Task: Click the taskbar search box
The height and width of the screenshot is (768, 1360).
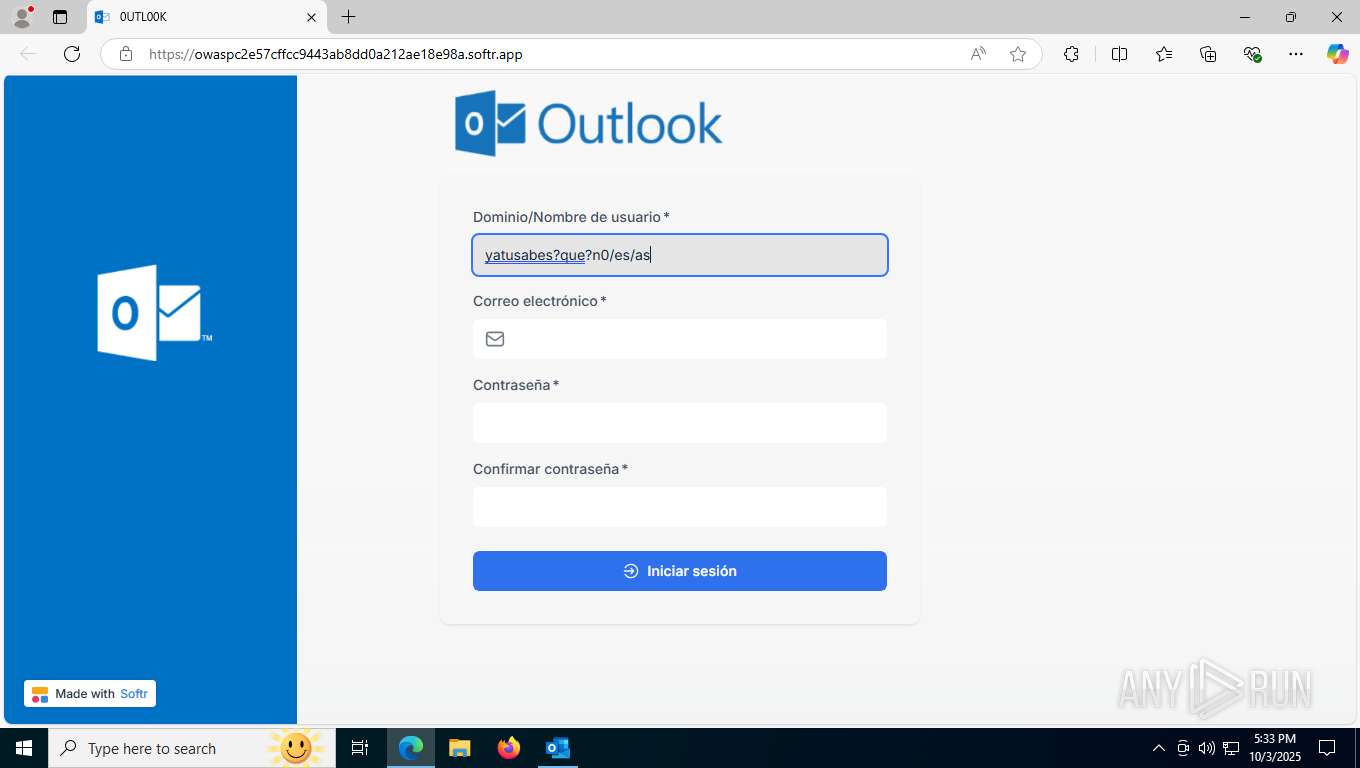Action: click(191, 748)
